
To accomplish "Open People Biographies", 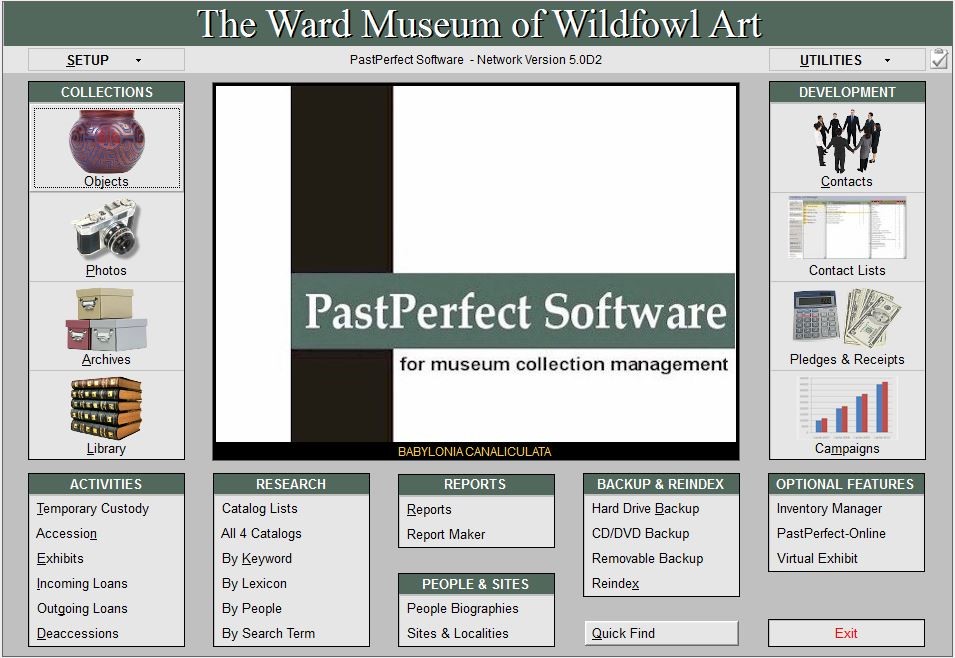I will click(x=462, y=608).
